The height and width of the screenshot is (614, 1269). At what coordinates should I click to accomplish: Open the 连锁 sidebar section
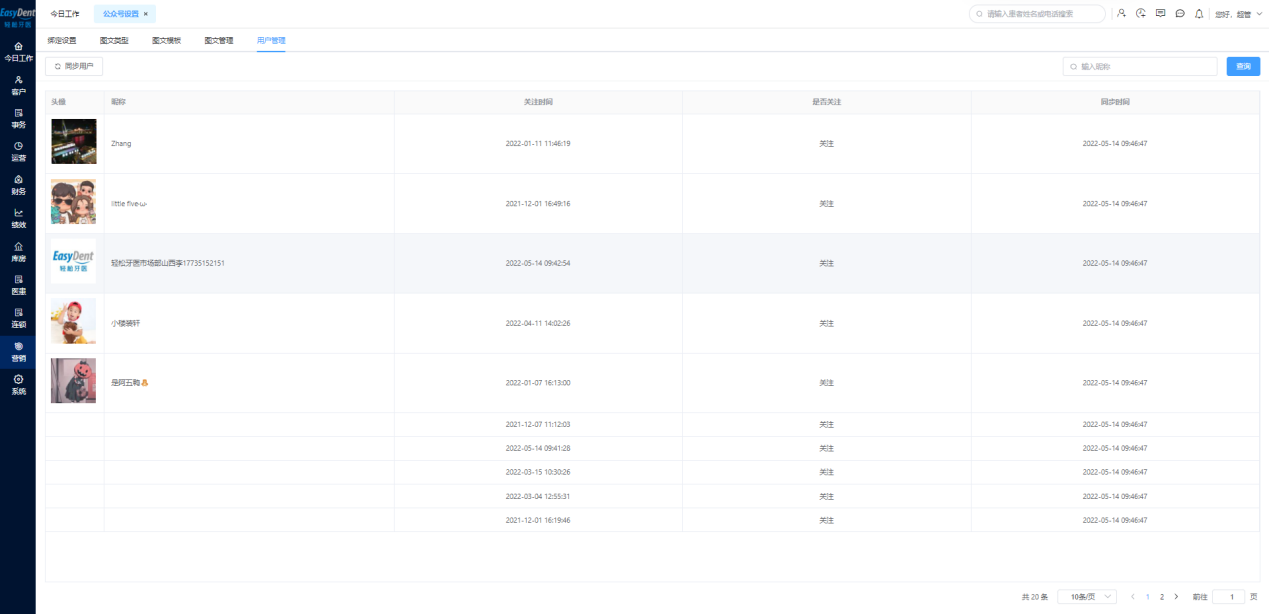(18, 318)
